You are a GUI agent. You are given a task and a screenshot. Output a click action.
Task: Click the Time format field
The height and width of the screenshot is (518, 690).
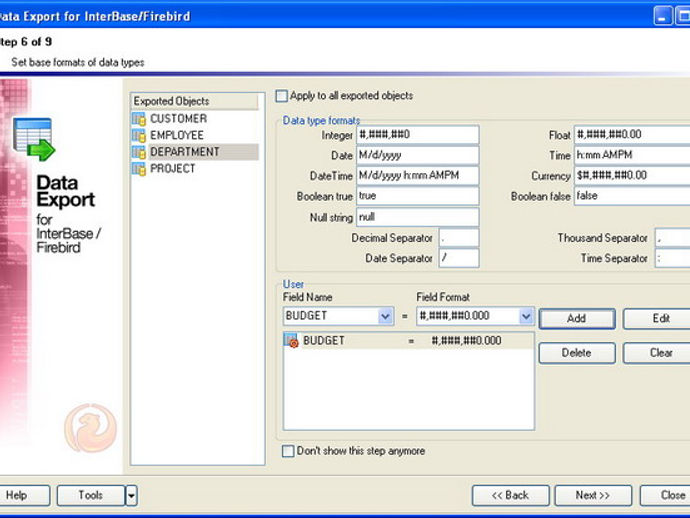point(632,155)
